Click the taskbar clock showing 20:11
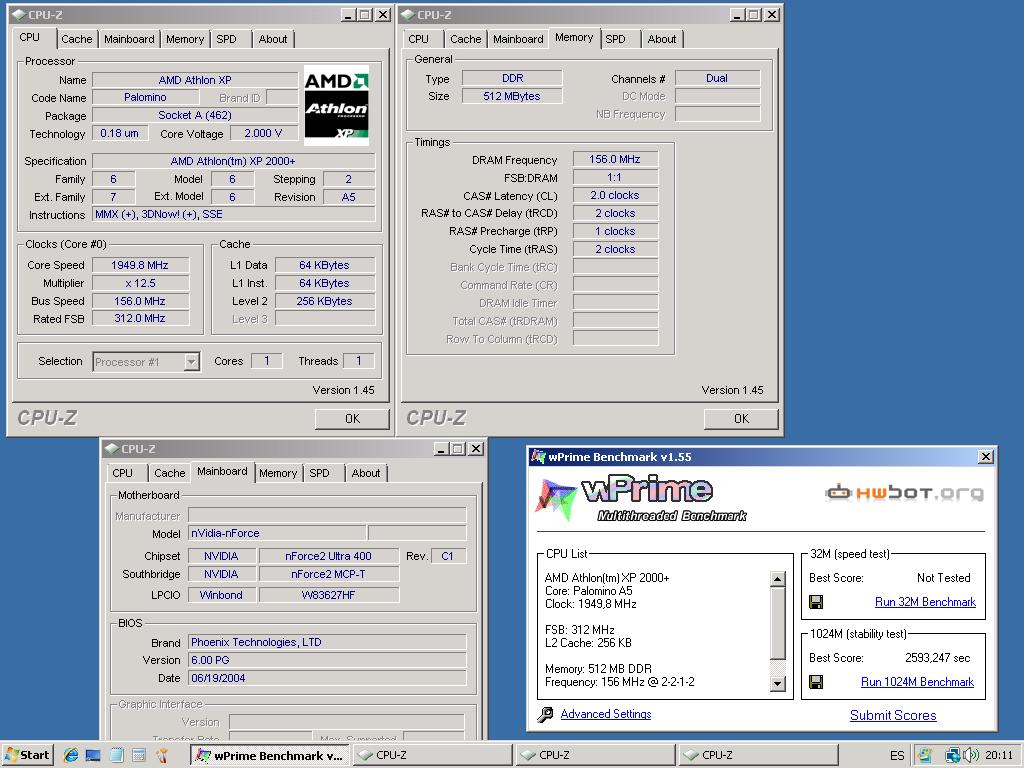The height and width of the screenshot is (768, 1024). 999,755
